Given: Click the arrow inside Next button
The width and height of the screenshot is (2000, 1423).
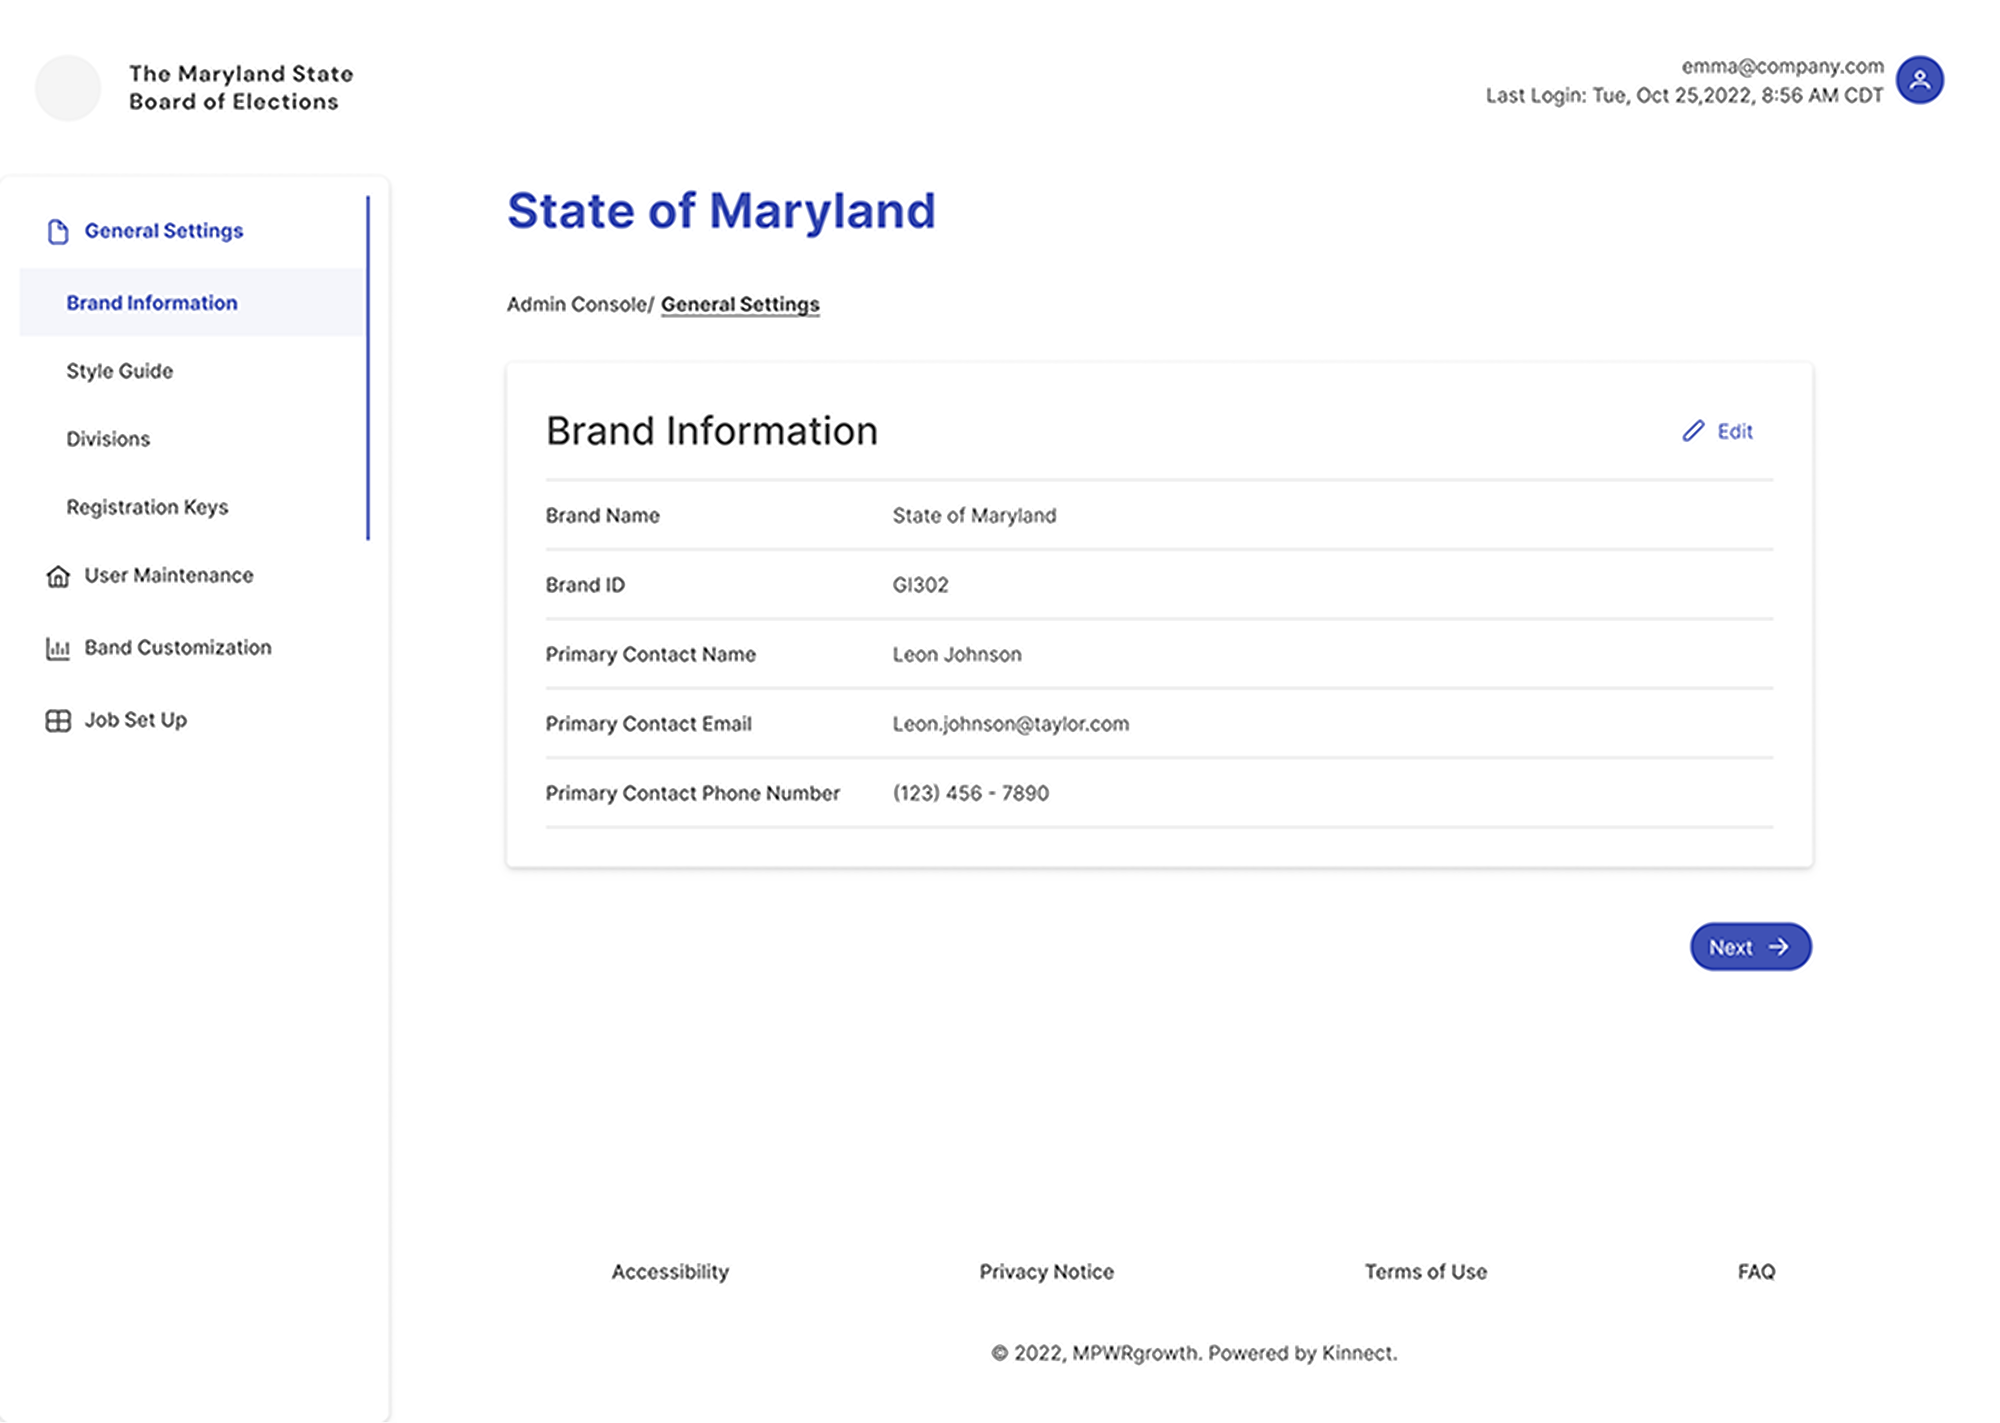Looking at the screenshot, I should (1778, 947).
